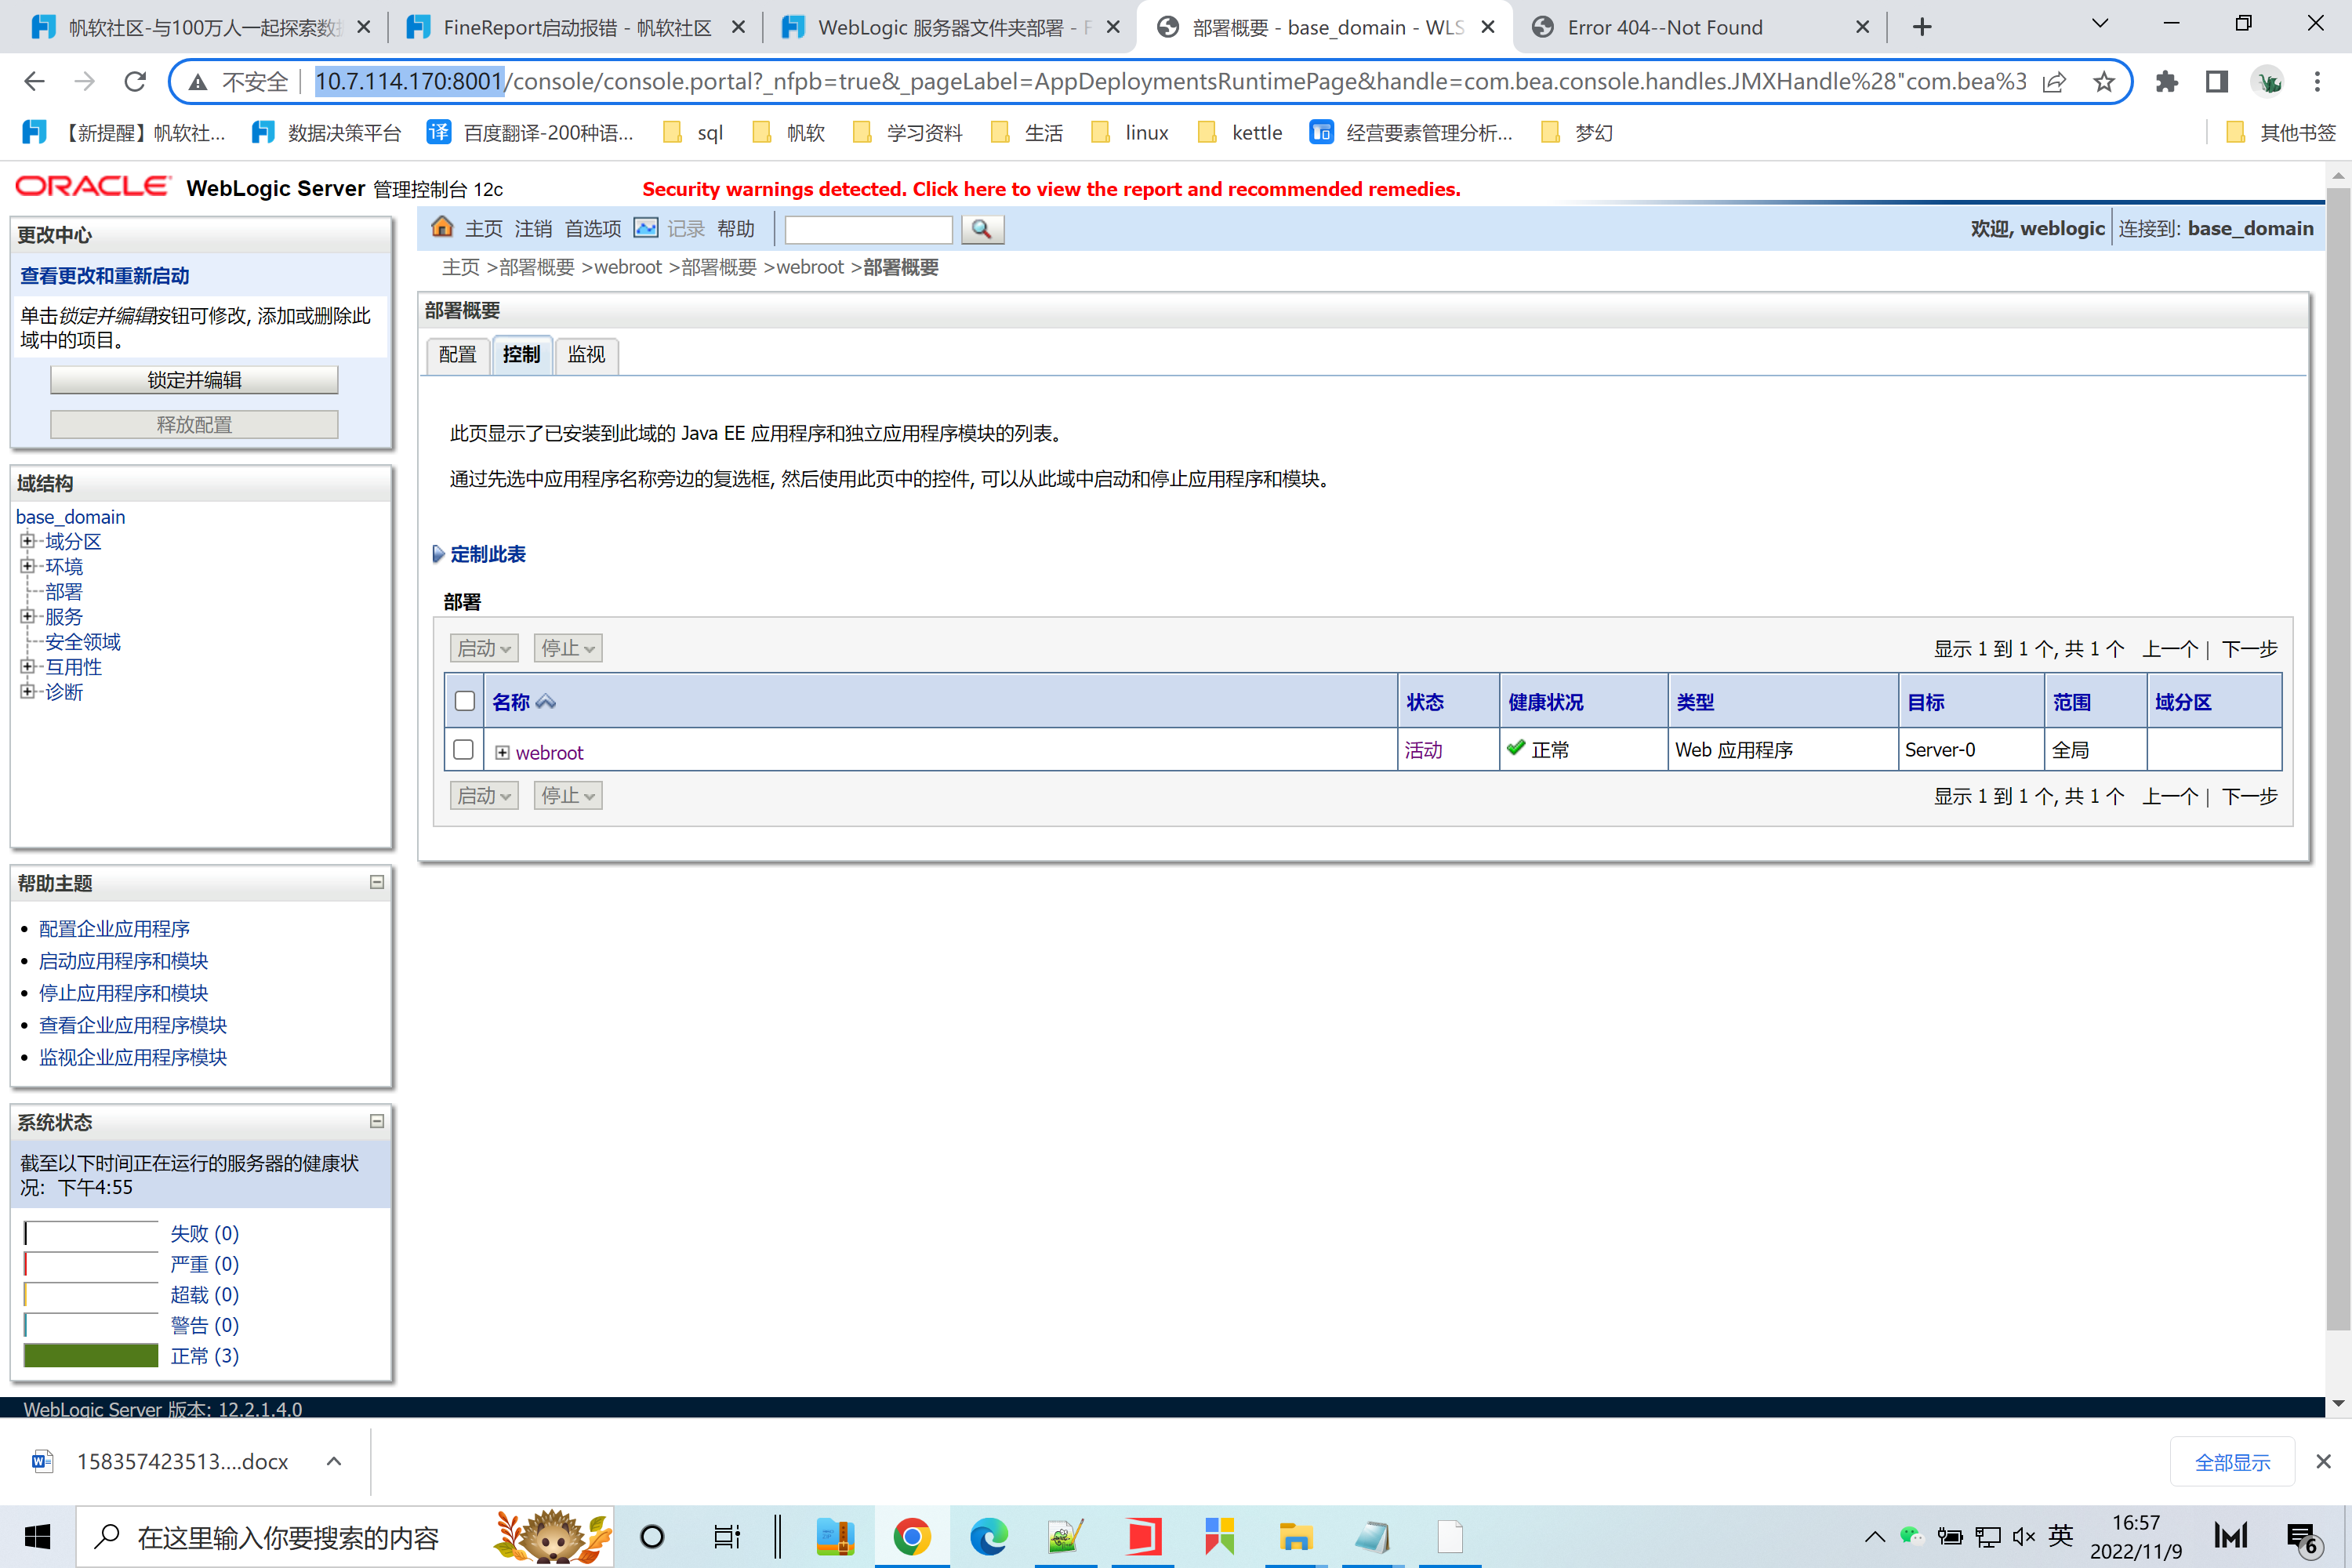Switch to Error 404 browser tab
This screenshot has height=1568, width=2352.
1698,27
